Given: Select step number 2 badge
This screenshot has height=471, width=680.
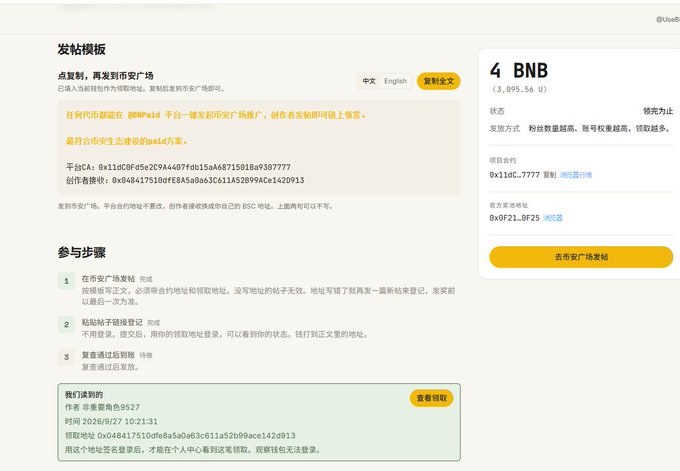Looking at the screenshot, I should 66,324.
